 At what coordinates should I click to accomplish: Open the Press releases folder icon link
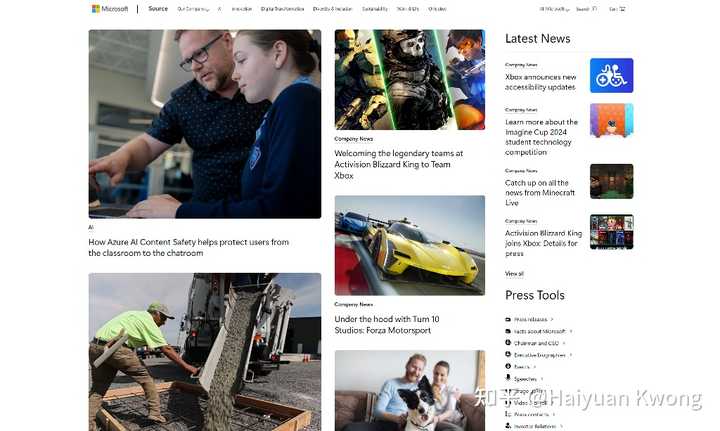point(508,319)
